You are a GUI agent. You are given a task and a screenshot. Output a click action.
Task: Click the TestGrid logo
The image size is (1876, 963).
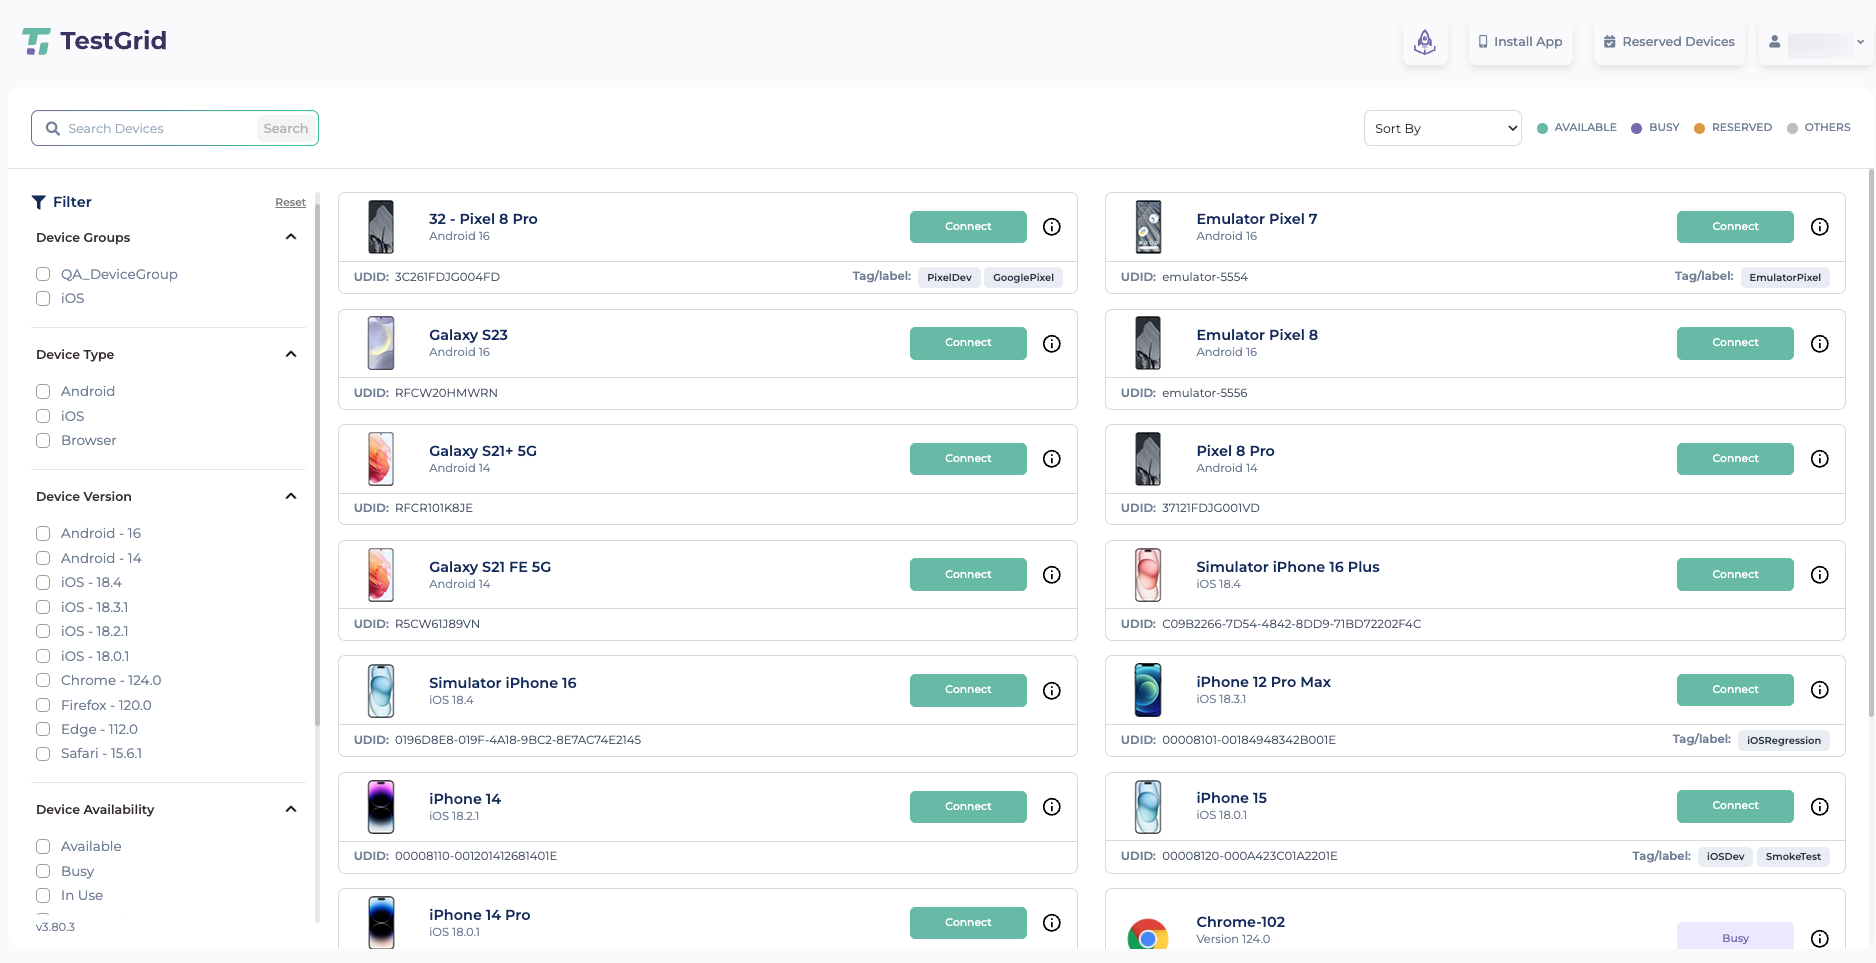click(x=95, y=41)
